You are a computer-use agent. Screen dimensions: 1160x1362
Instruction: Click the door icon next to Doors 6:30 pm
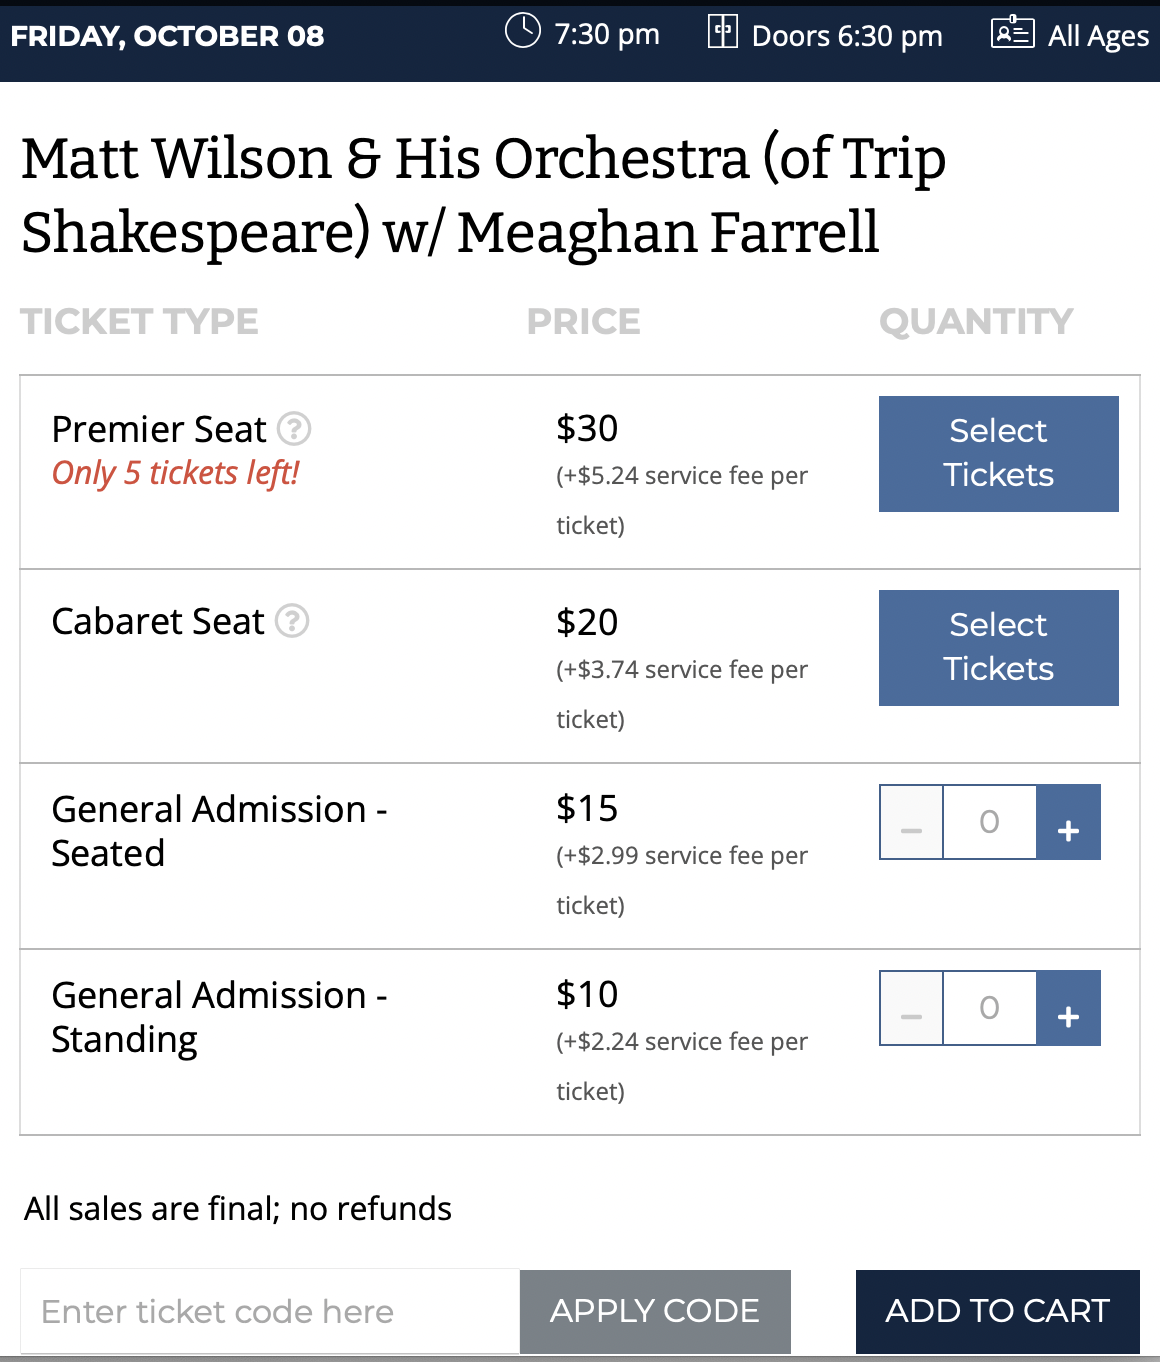tap(723, 32)
